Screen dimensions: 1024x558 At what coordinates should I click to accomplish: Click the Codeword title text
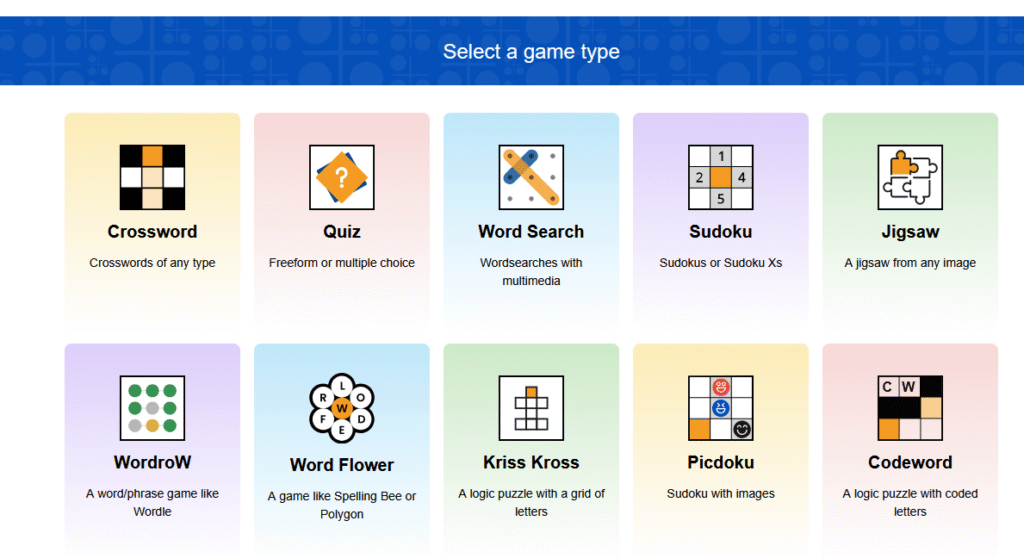(910, 463)
